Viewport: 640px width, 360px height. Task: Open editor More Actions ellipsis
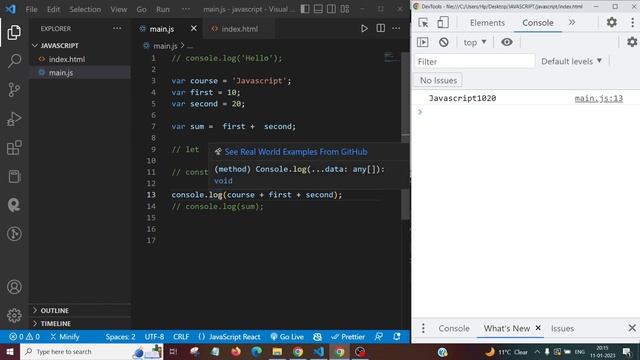pyautogui.click(x=396, y=28)
